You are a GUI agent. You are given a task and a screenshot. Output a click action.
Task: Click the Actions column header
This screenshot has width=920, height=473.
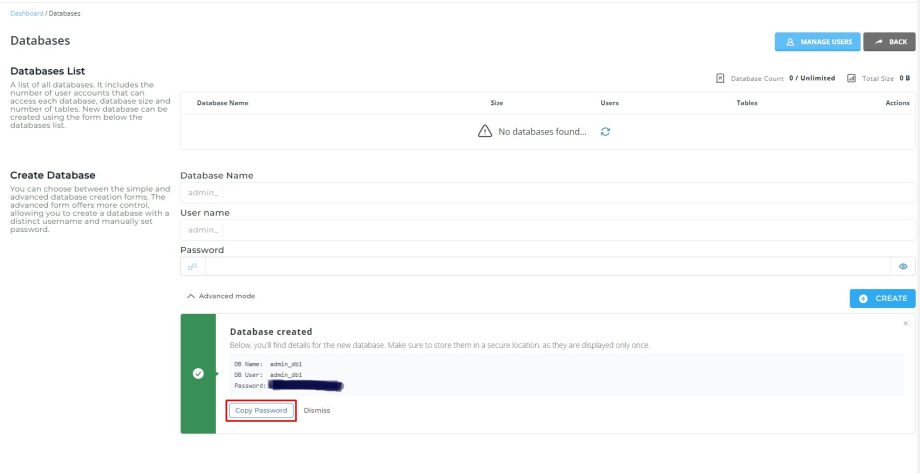pyautogui.click(x=897, y=103)
